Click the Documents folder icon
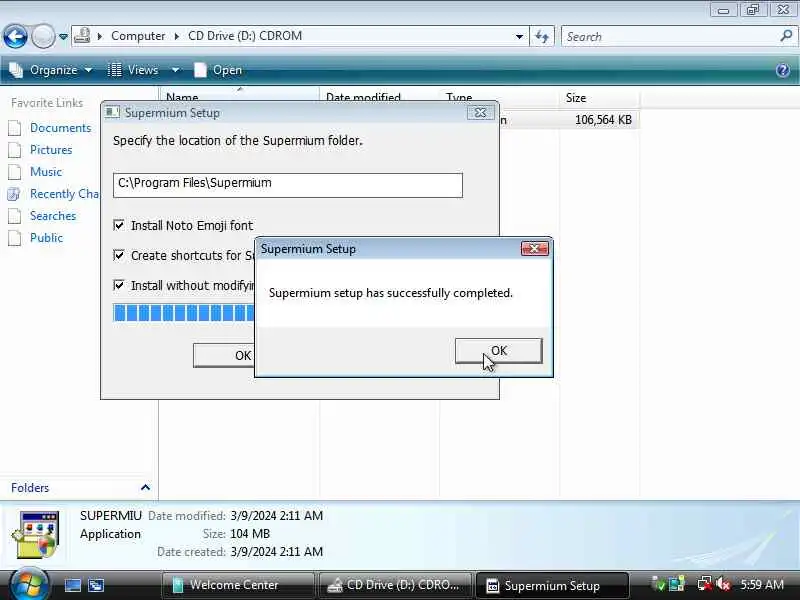 (15, 128)
